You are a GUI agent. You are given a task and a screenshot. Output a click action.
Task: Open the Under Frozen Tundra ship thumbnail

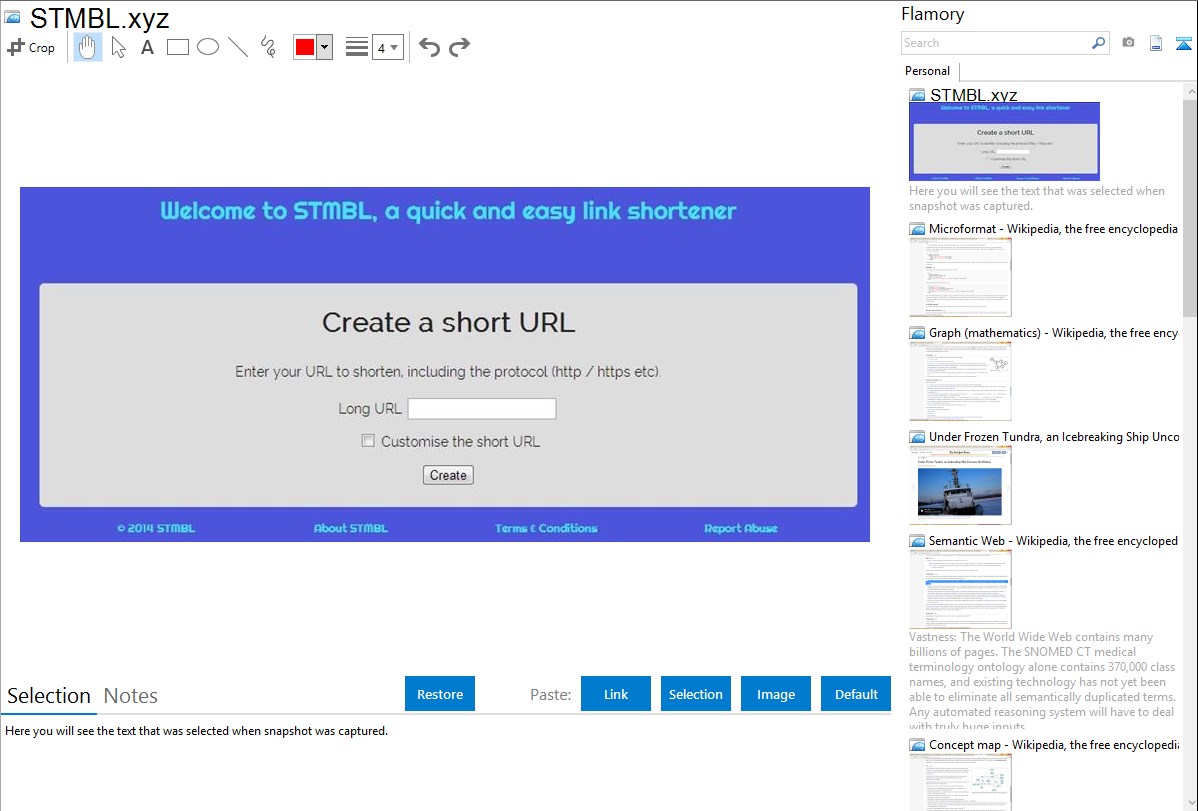pos(960,485)
